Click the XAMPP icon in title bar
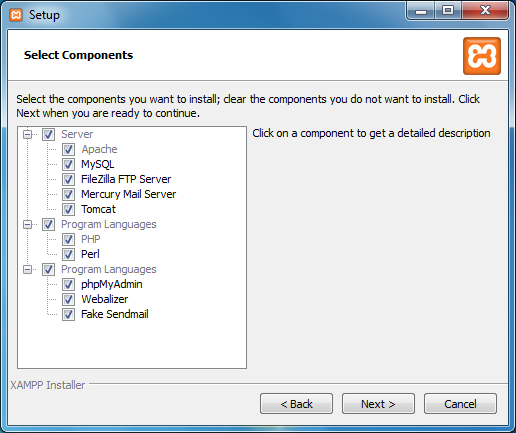 click(x=16, y=15)
